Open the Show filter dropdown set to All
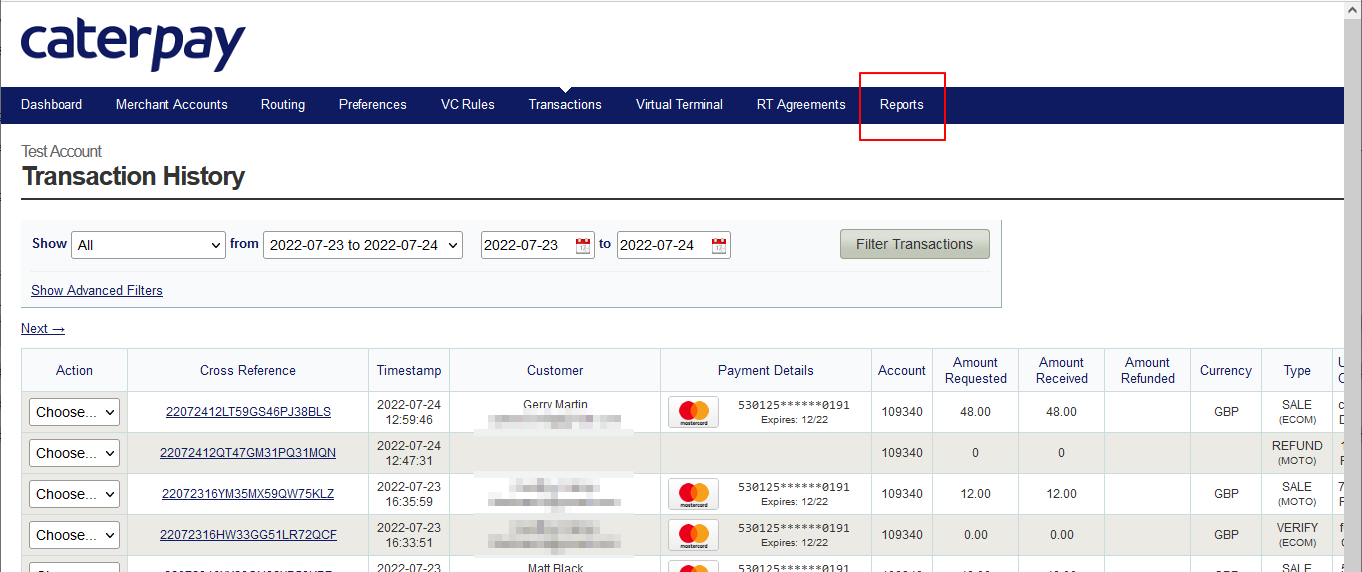1362x572 pixels. 149,245
